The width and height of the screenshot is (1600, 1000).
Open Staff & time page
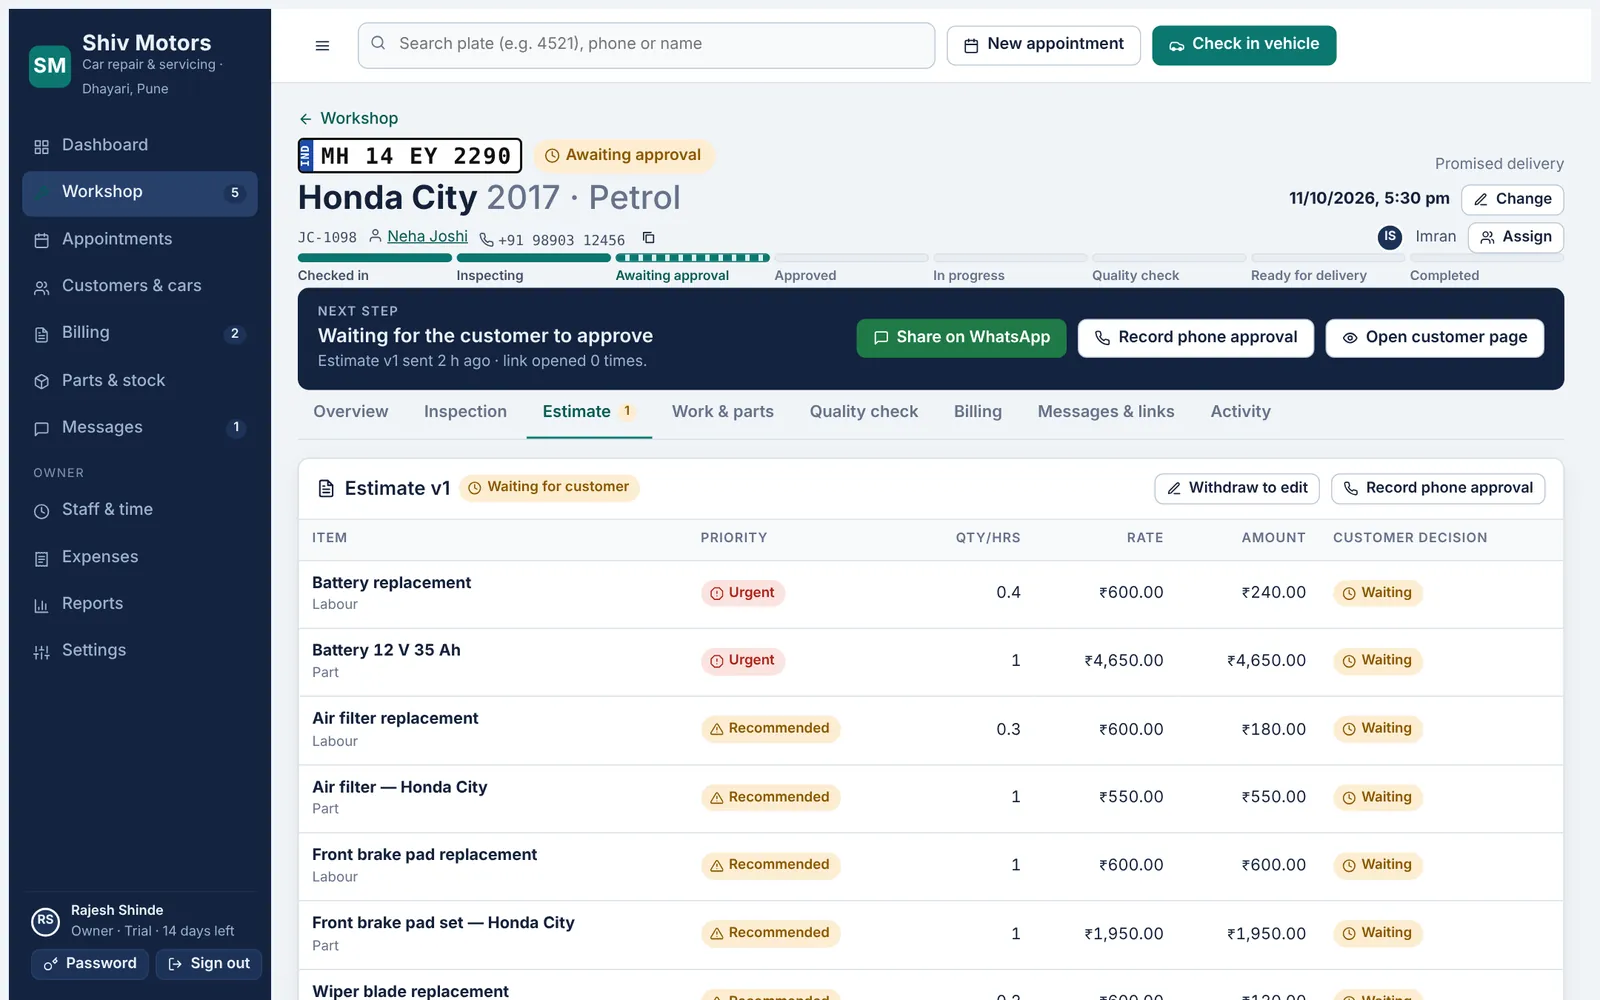[x=140, y=510]
